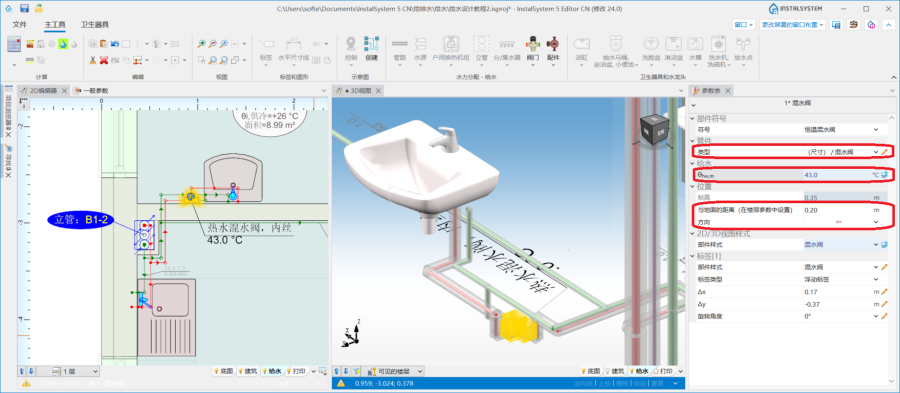Click the zoom in magnifier icon
Viewport: 900px width, 393px height.
201,44
